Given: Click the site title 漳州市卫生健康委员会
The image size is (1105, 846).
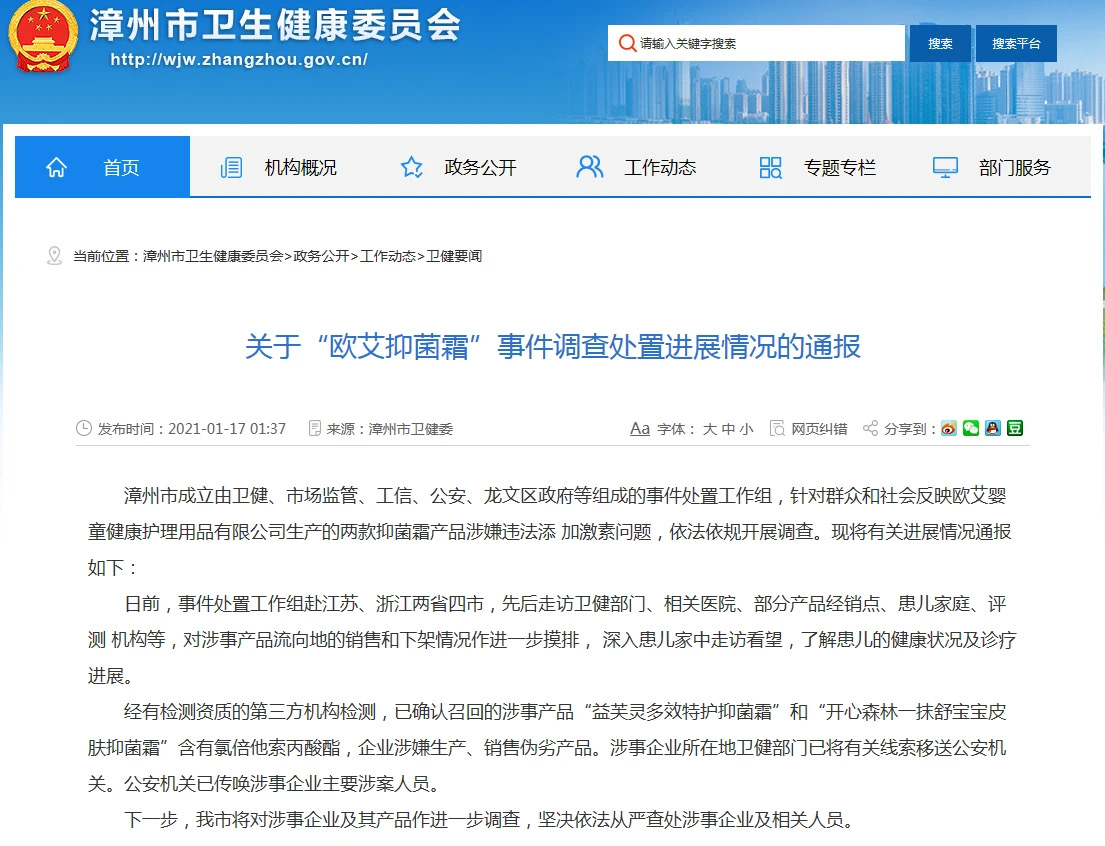Looking at the screenshot, I should [275, 25].
